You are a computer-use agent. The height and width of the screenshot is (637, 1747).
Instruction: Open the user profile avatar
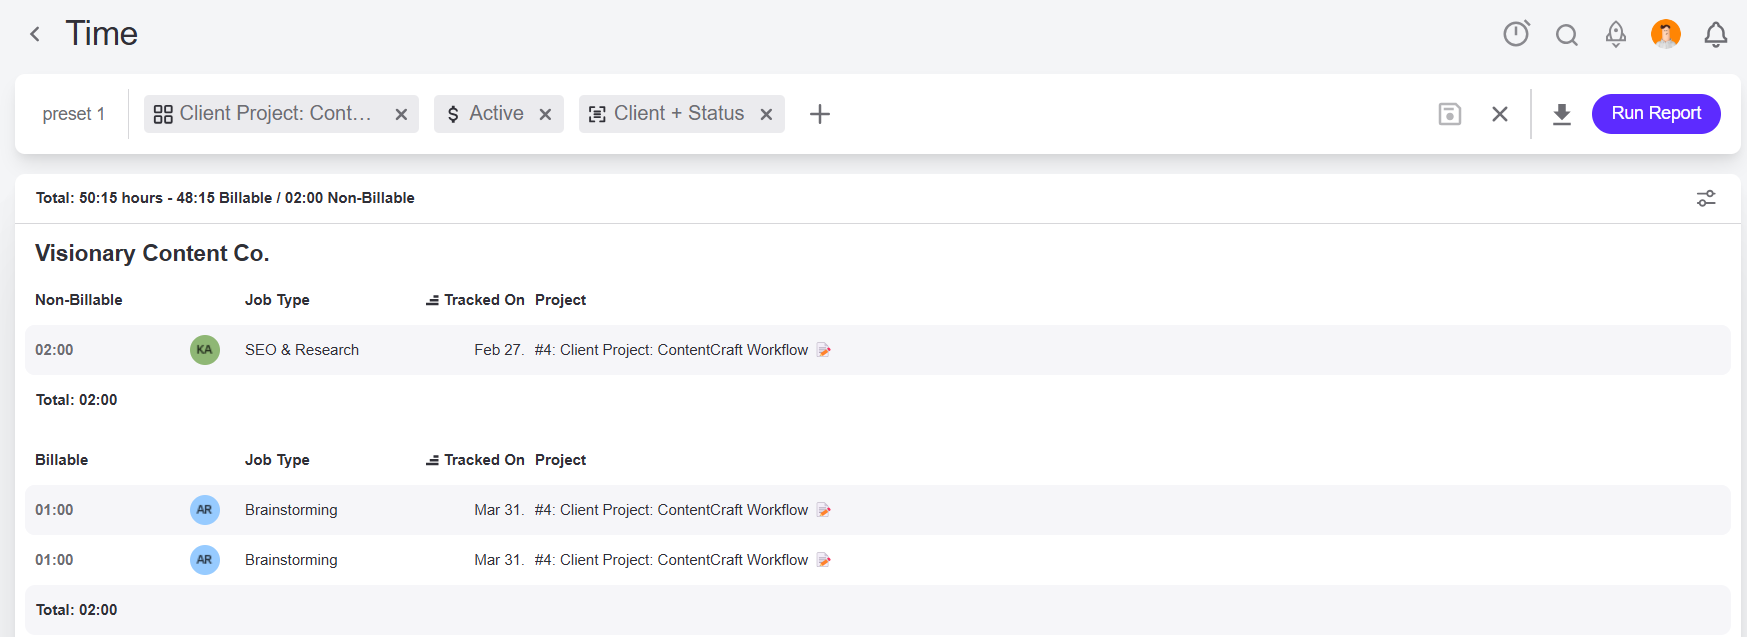[x=1665, y=34]
